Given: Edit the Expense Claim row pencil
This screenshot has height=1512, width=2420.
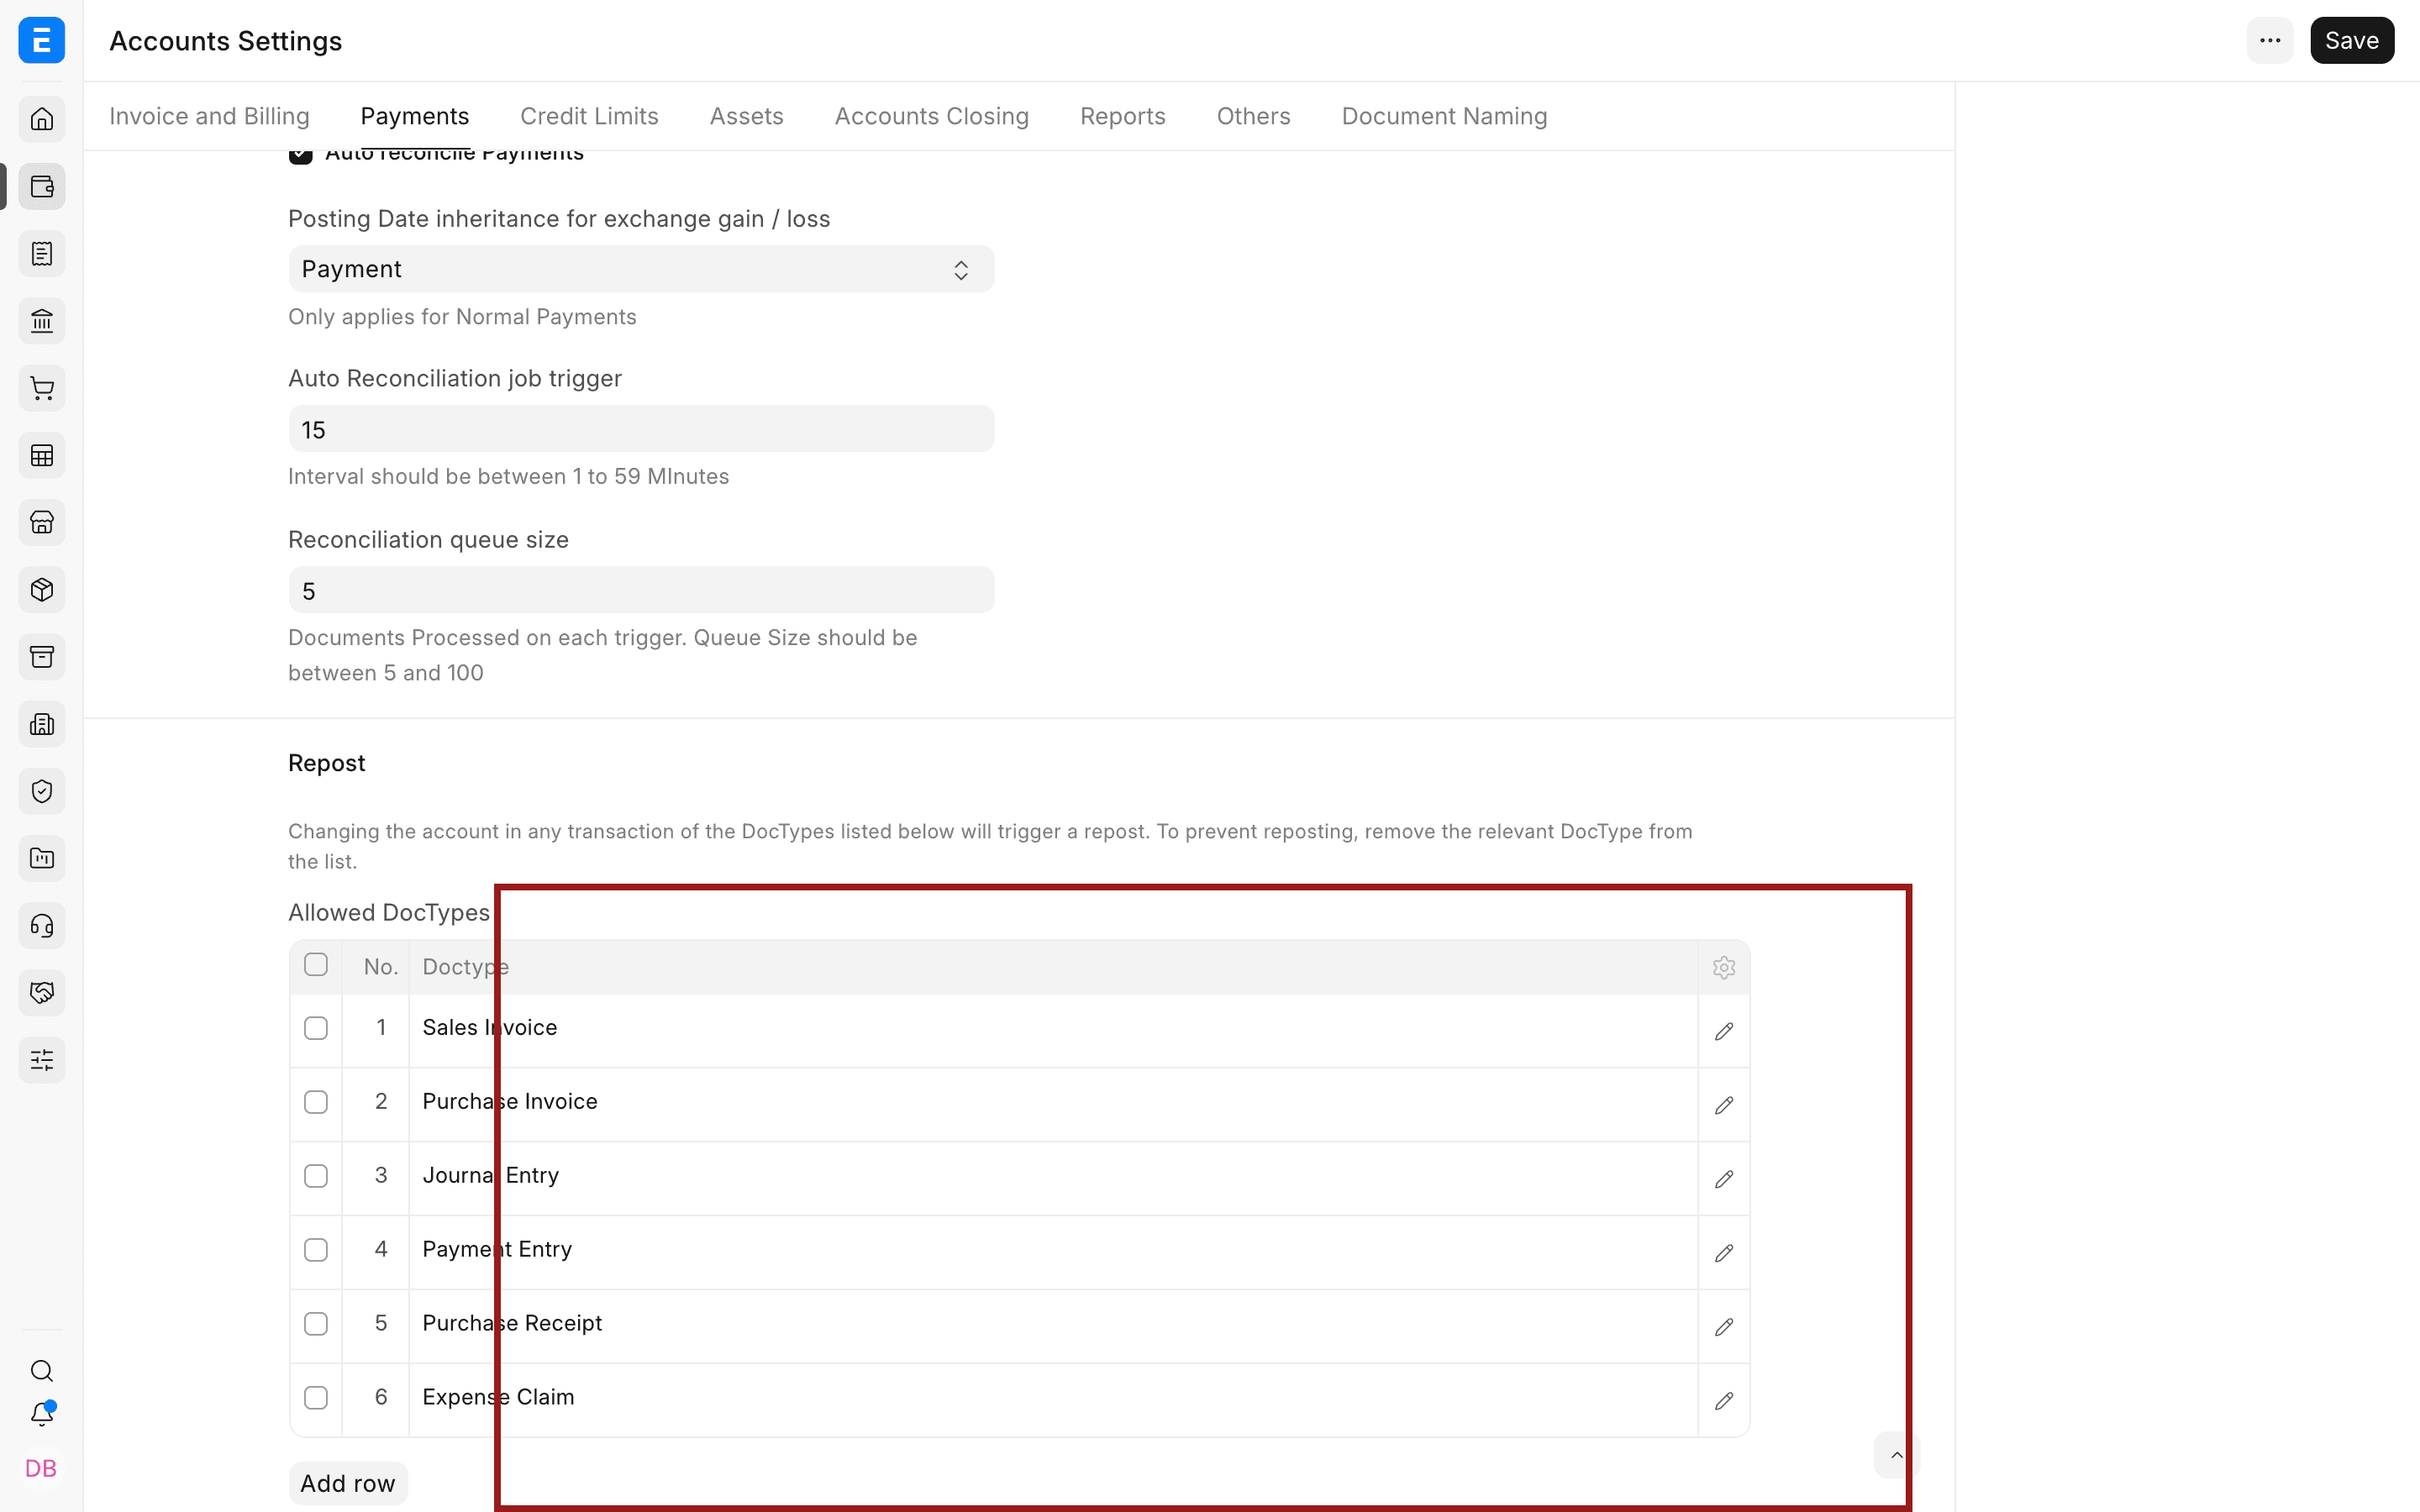Looking at the screenshot, I should [1723, 1401].
